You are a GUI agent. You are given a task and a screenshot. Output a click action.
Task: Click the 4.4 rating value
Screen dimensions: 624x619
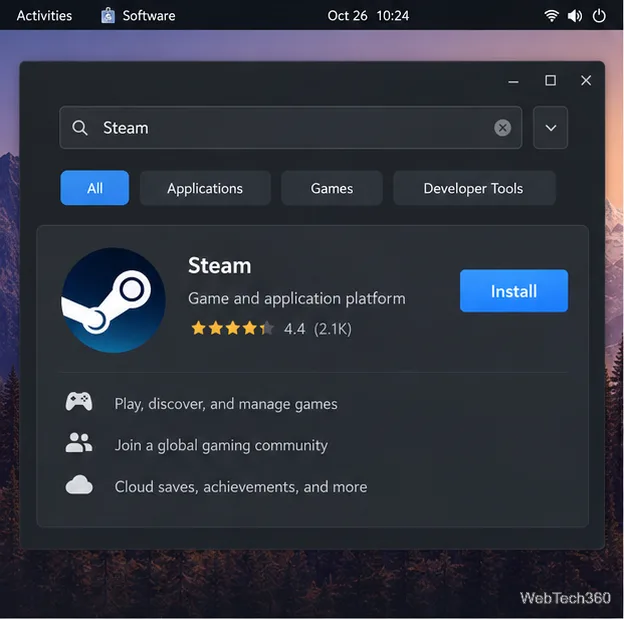[294, 329]
